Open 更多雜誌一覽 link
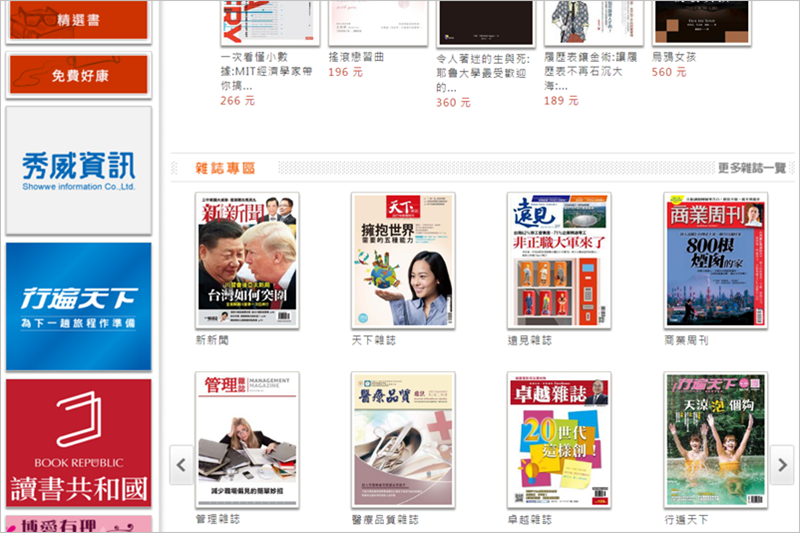Viewport: 800px width, 533px height. (751, 168)
